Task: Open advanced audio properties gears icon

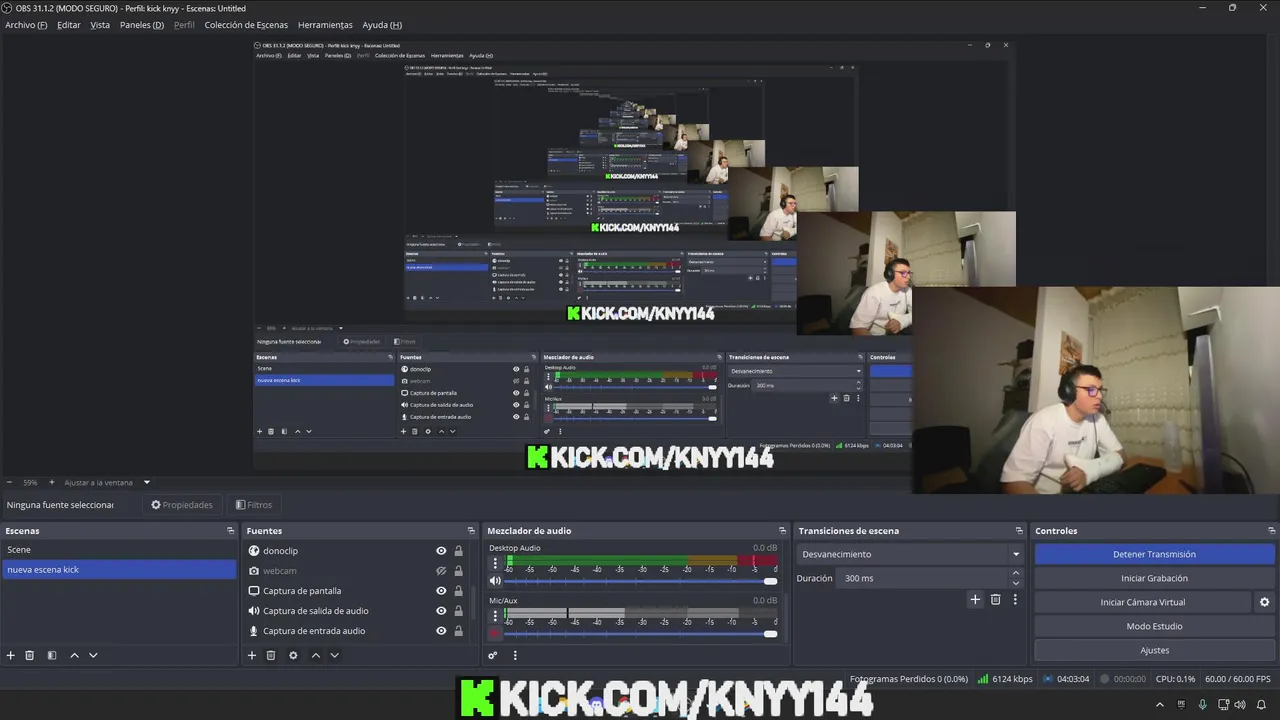Action: pyautogui.click(x=493, y=655)
